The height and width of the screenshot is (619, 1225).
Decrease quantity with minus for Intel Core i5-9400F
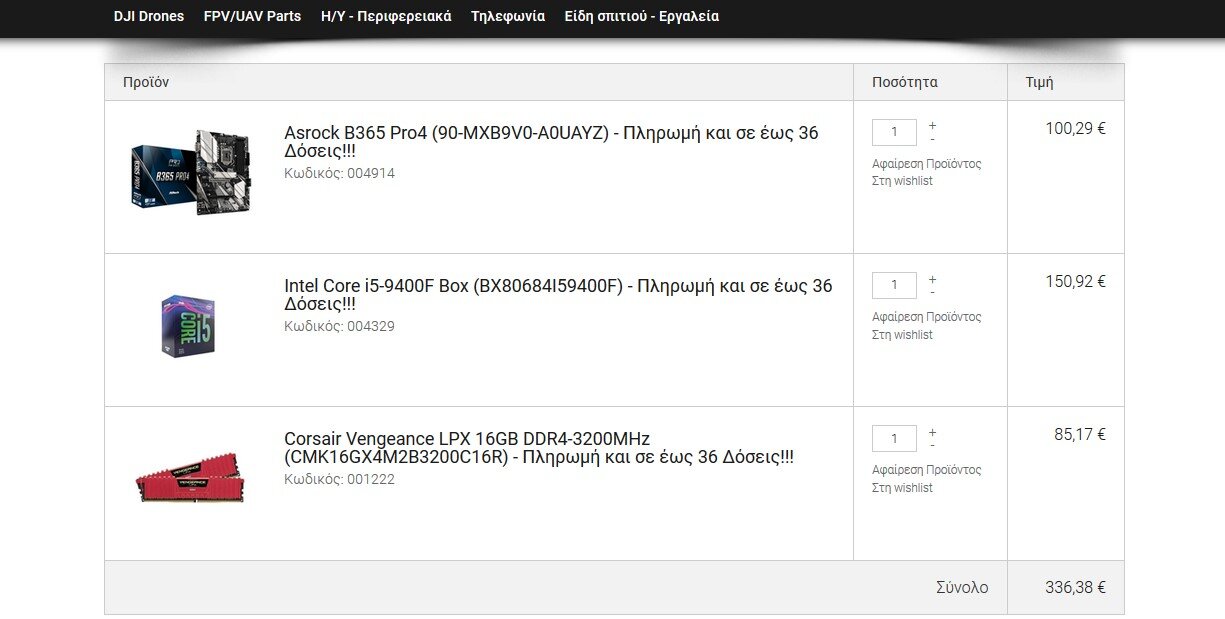tap(932, 292)
